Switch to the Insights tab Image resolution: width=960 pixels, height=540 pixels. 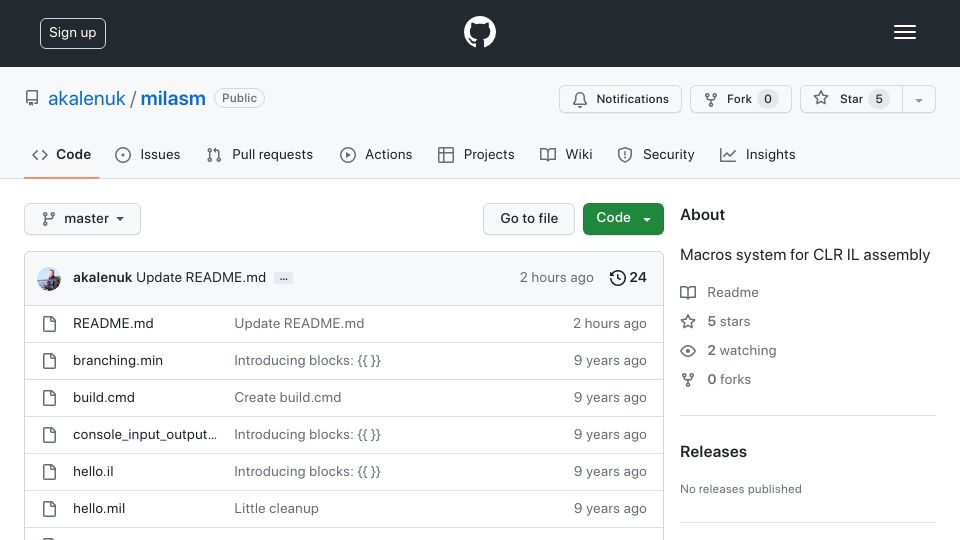coord(757,154)
